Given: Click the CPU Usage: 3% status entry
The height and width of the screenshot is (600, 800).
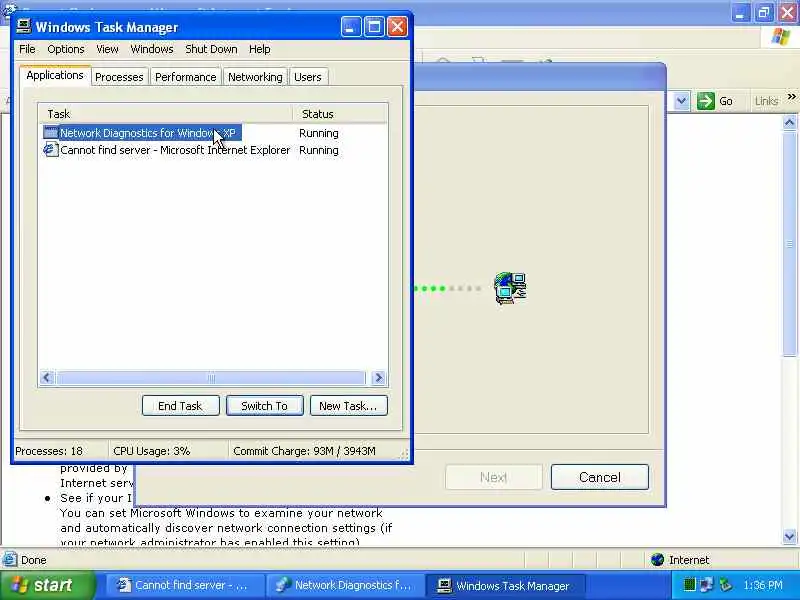Looking at the screenshot, I should [x=152, y=451].
